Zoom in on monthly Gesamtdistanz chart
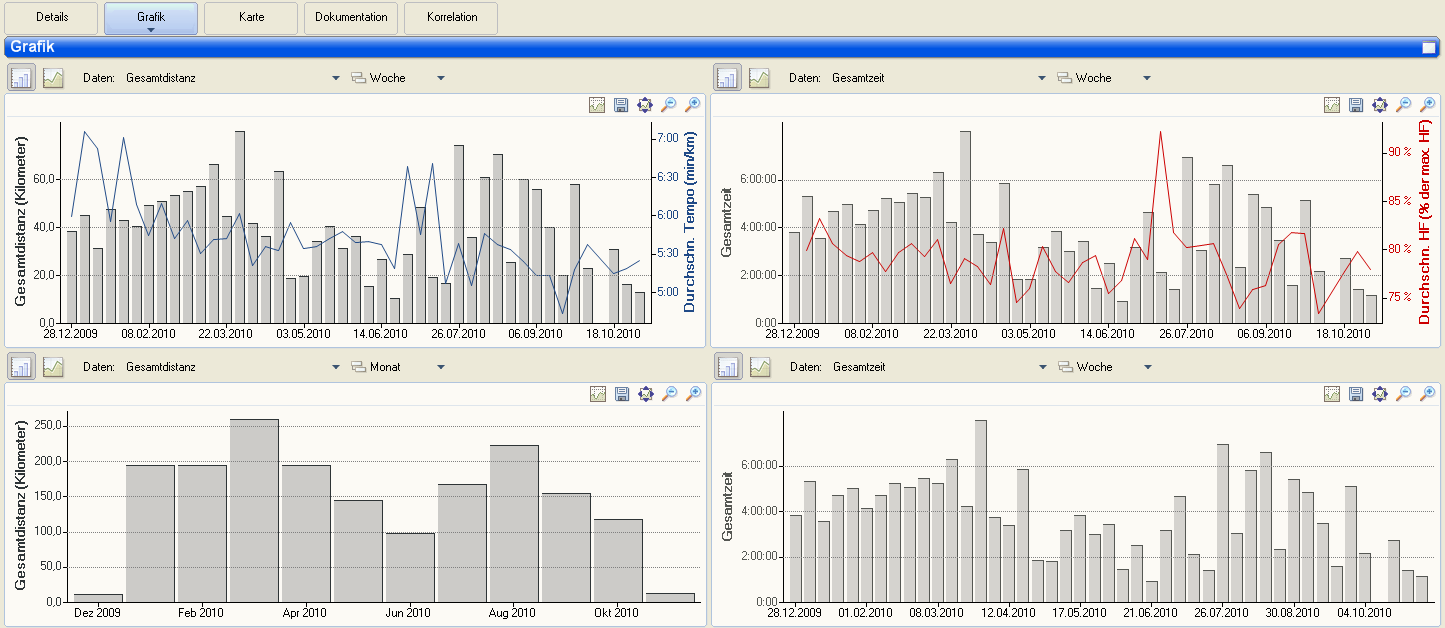The width and height of the screenshot is (1445, 628). tap(693, 394)
